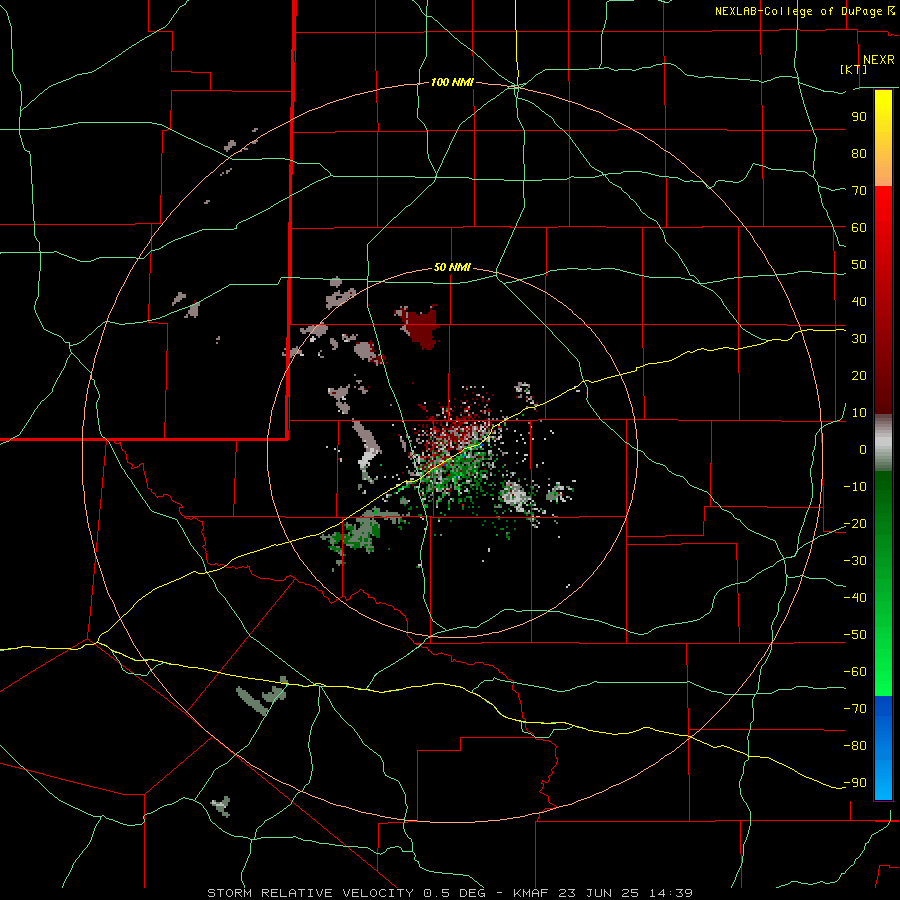The image size is (900, 900).
Task: Click the -40 scale value
Action: pos(855,598)
